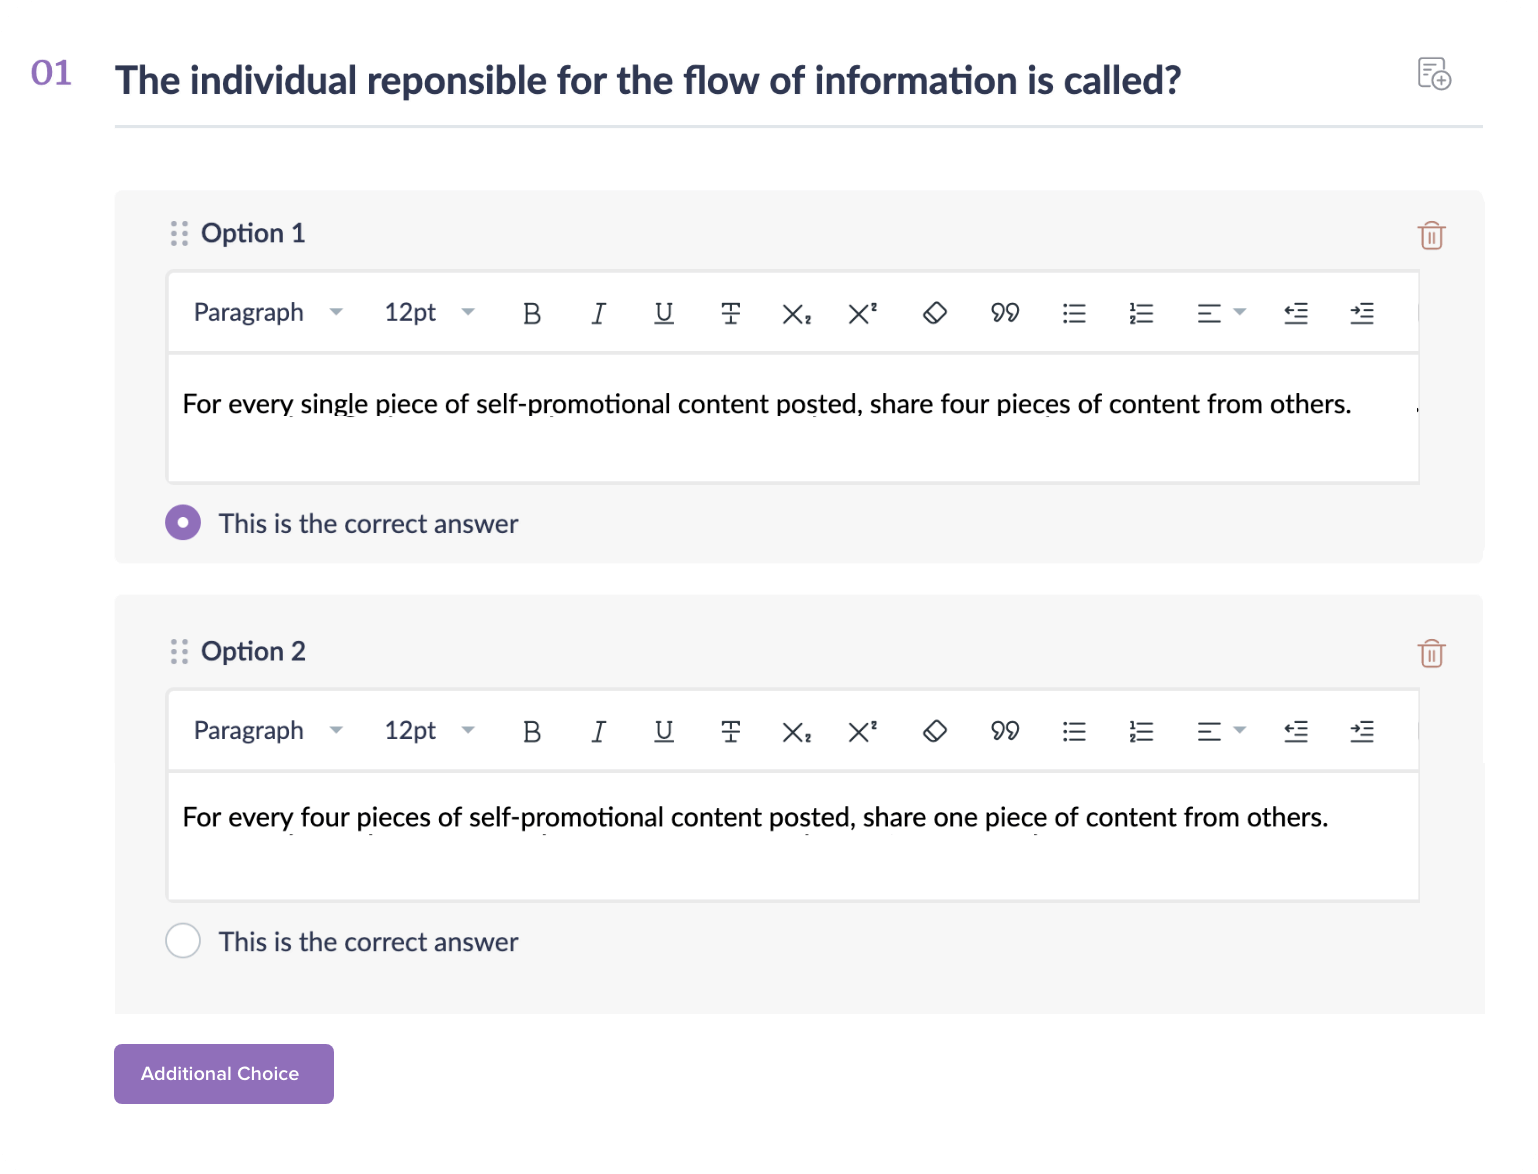
Task: Delete Option 1 with the trash icon
Action: coord(1431,236)
